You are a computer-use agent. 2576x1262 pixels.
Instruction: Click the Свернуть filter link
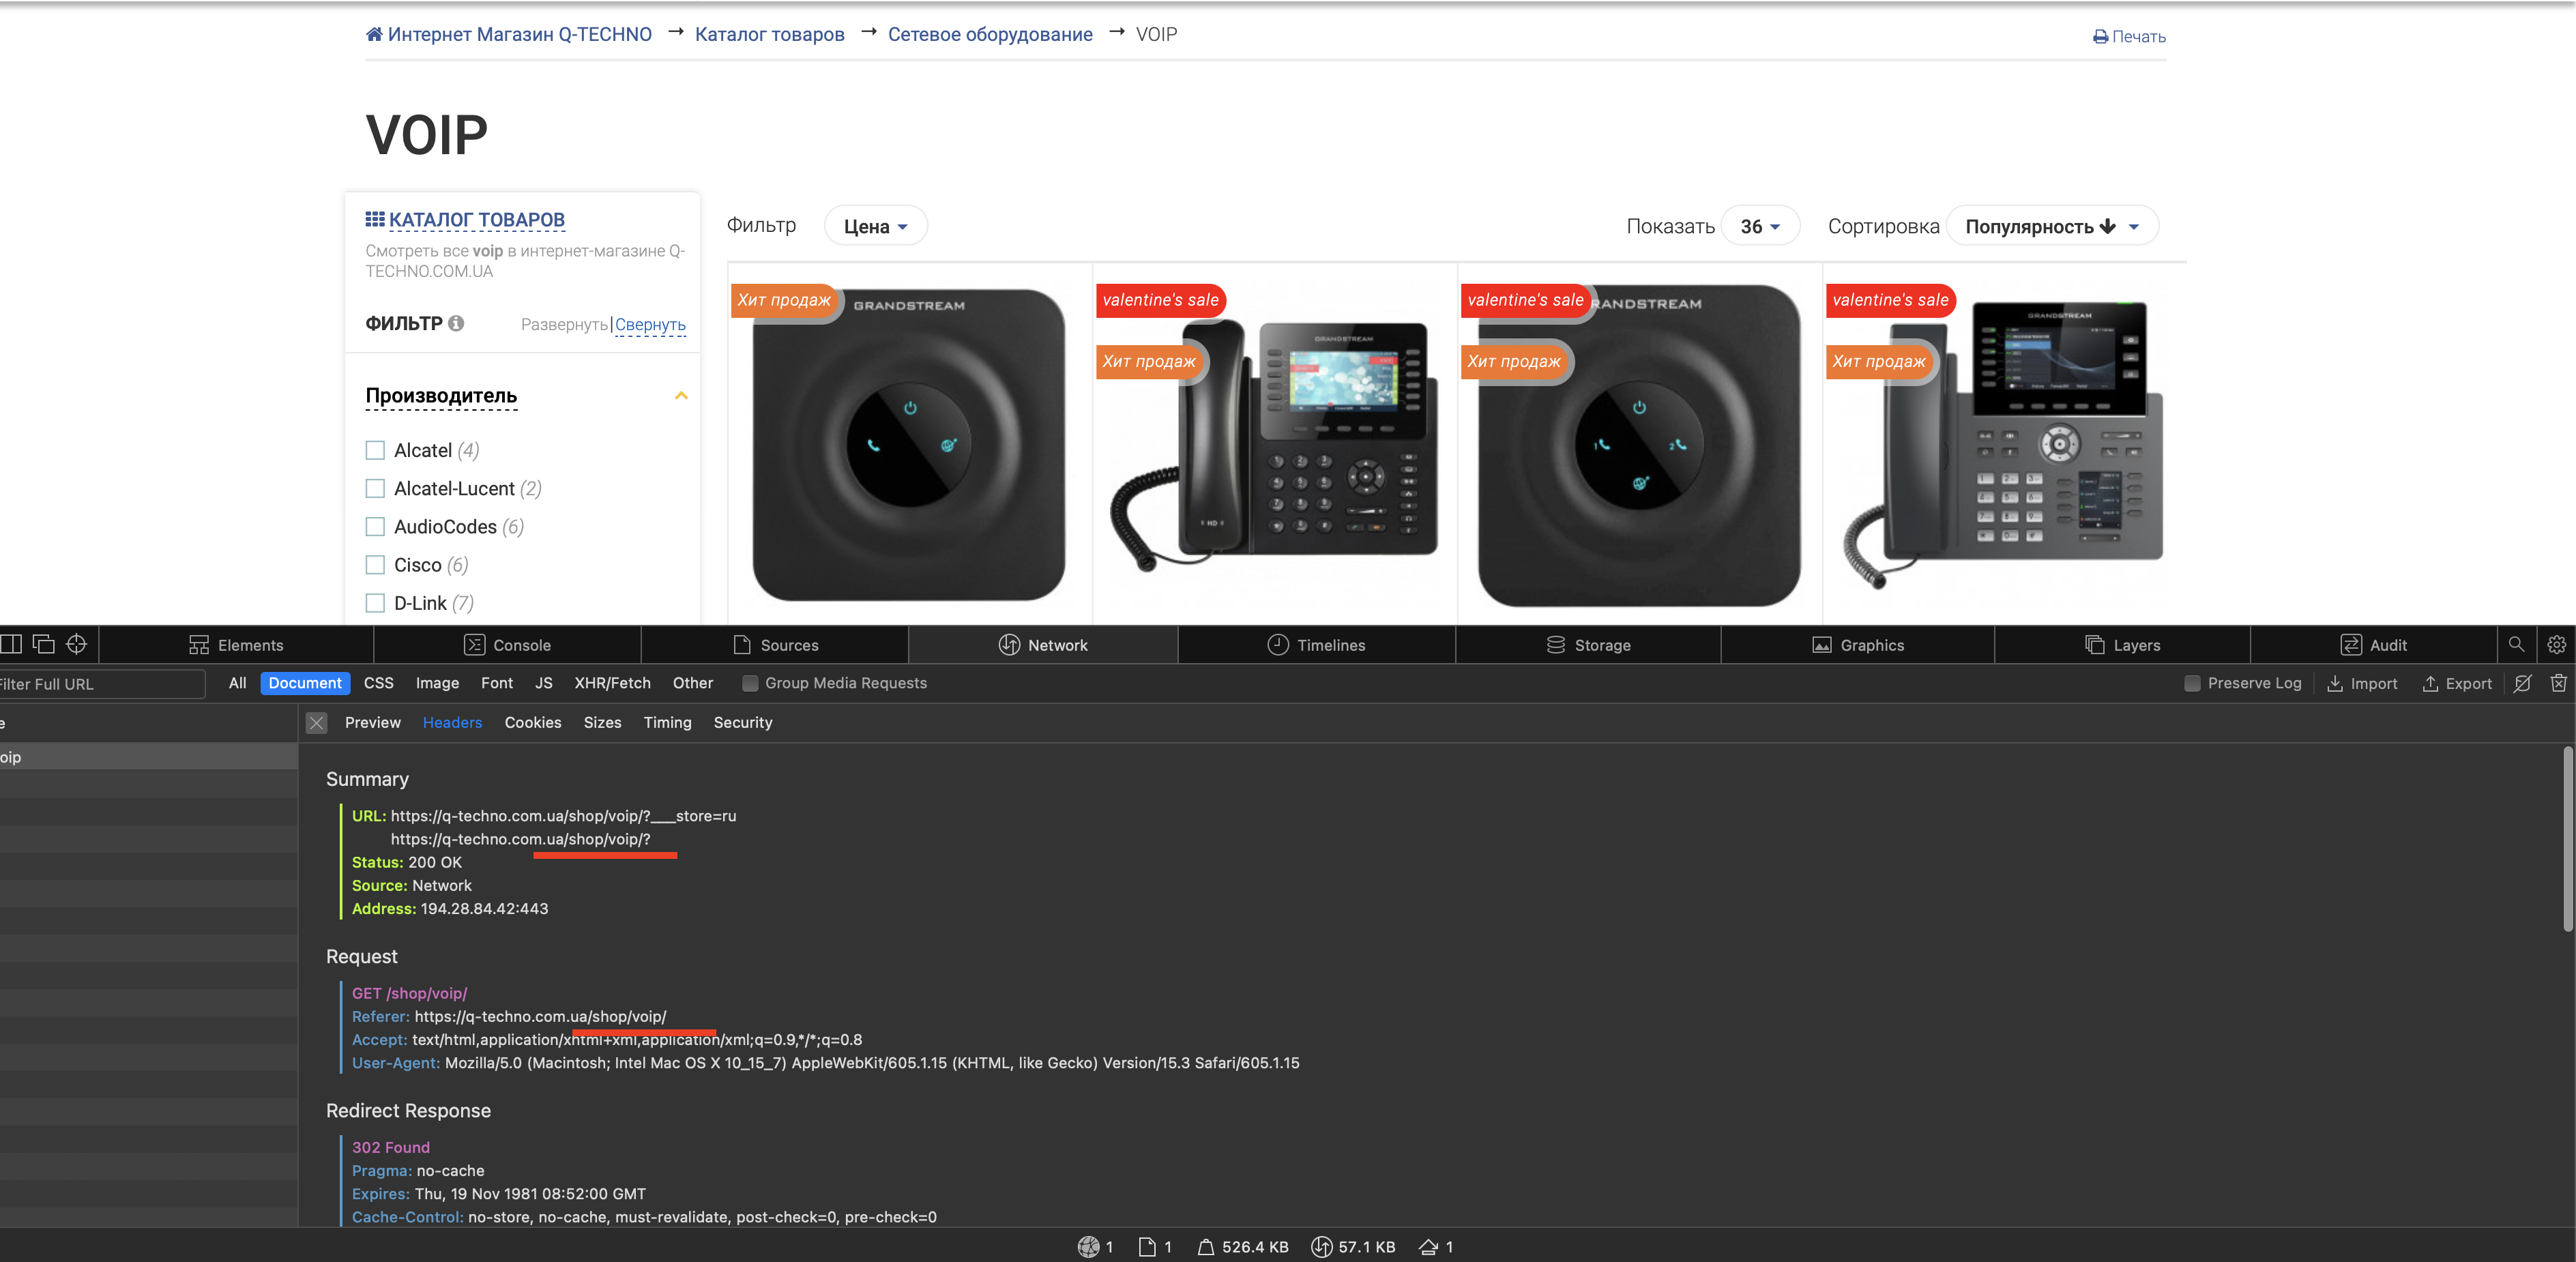650,324
